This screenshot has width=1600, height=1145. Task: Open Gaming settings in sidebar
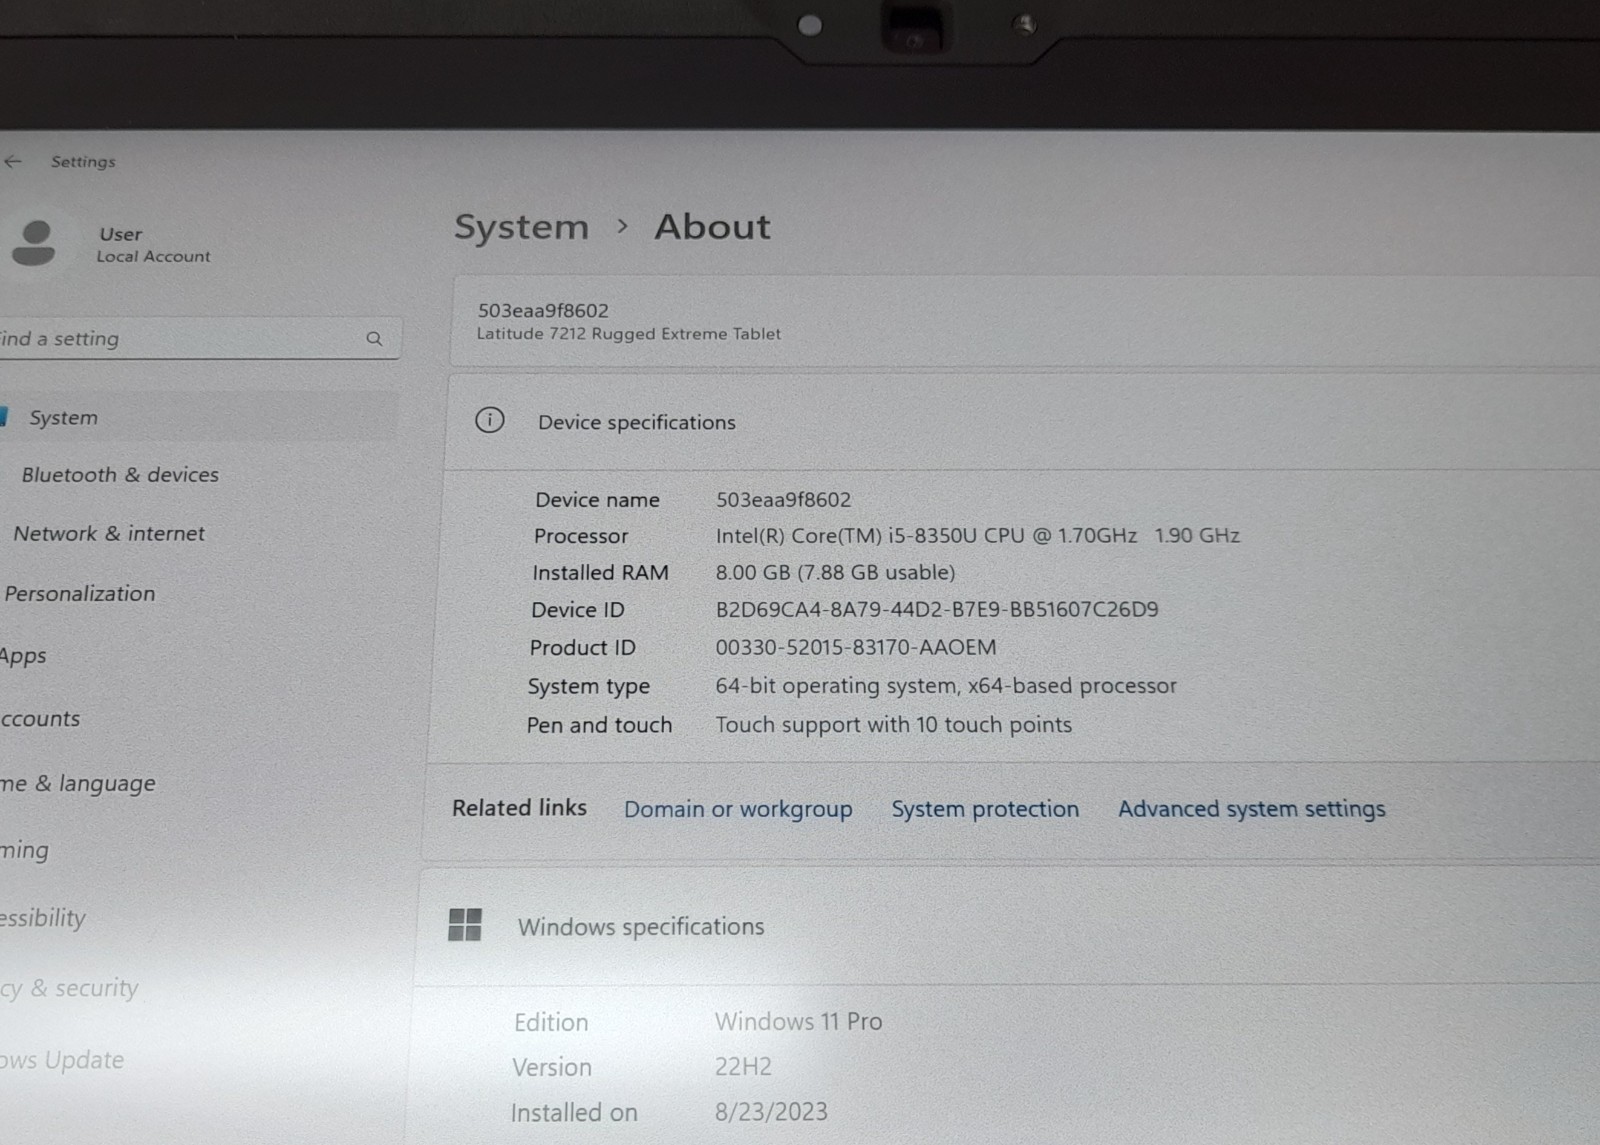(x=25, y=851)
